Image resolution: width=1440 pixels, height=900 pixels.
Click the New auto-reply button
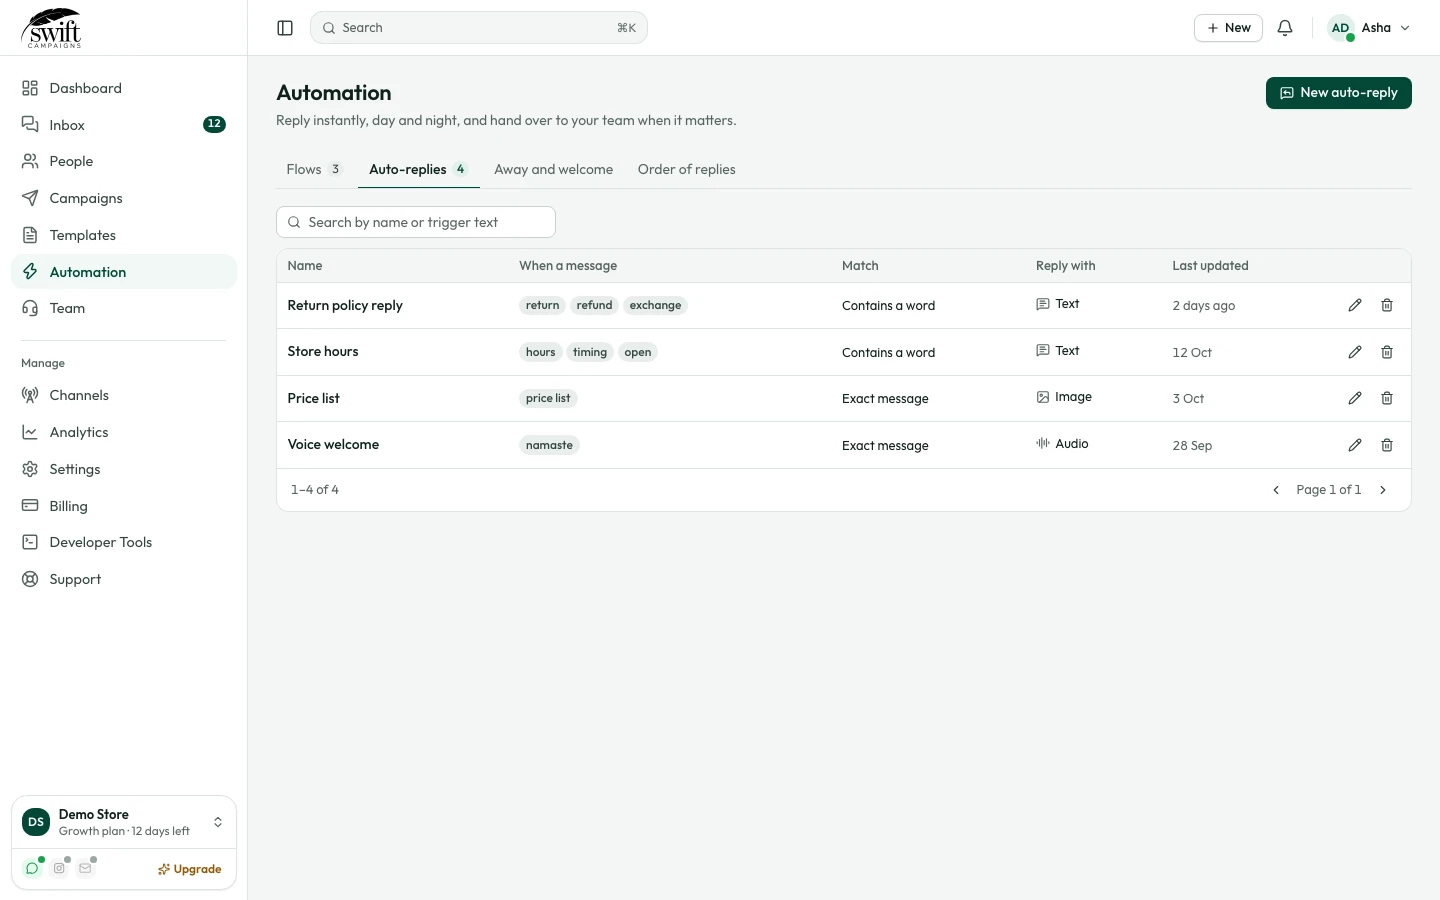click(x=1338, y=93)
